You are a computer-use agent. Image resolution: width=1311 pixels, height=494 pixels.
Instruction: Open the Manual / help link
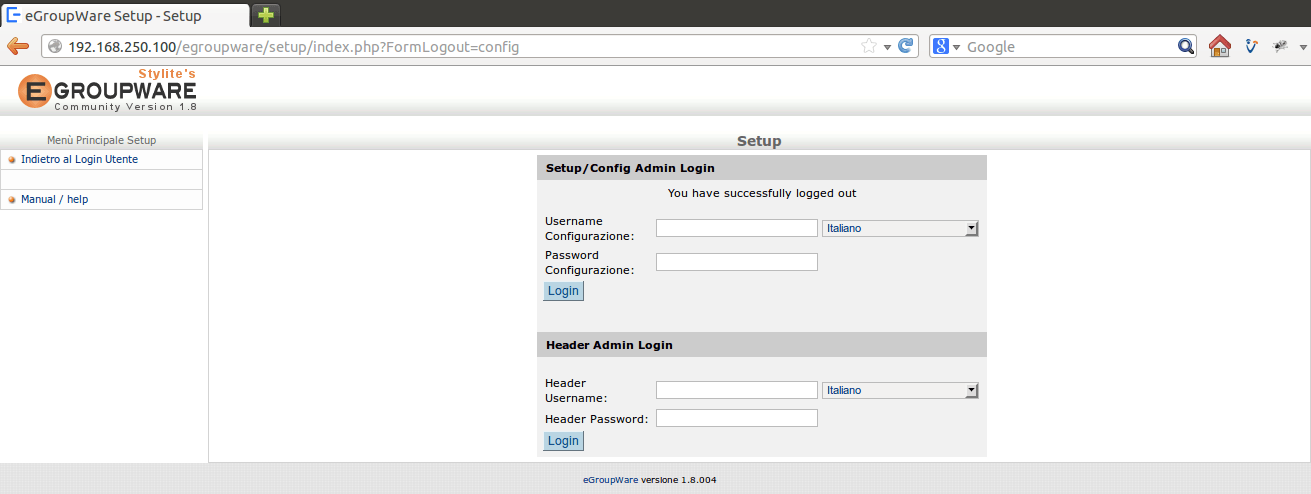pyautogui.click(x=54, y=199)
